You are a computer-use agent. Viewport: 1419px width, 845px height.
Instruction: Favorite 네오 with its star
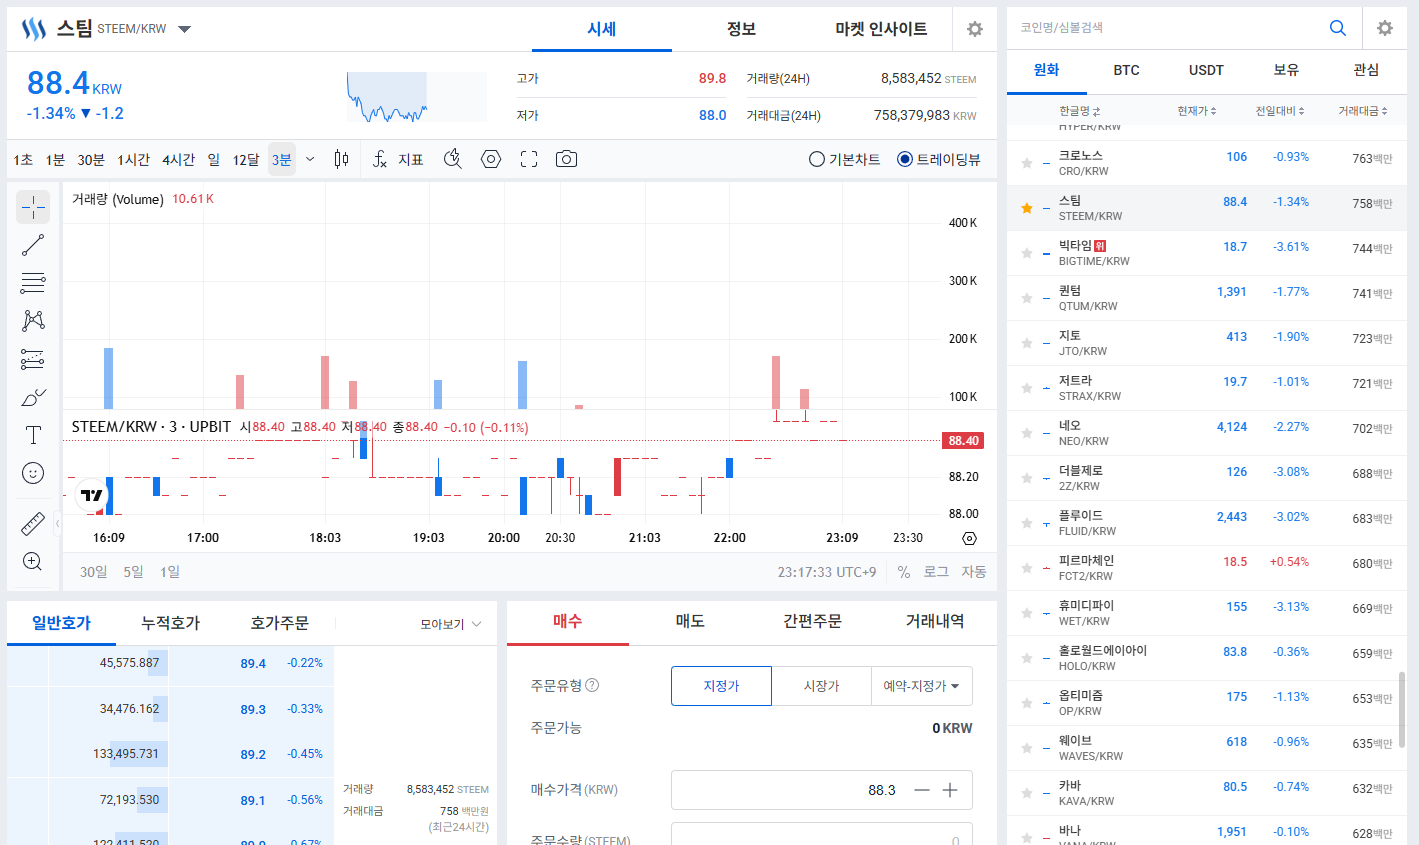coord(1027,433)
